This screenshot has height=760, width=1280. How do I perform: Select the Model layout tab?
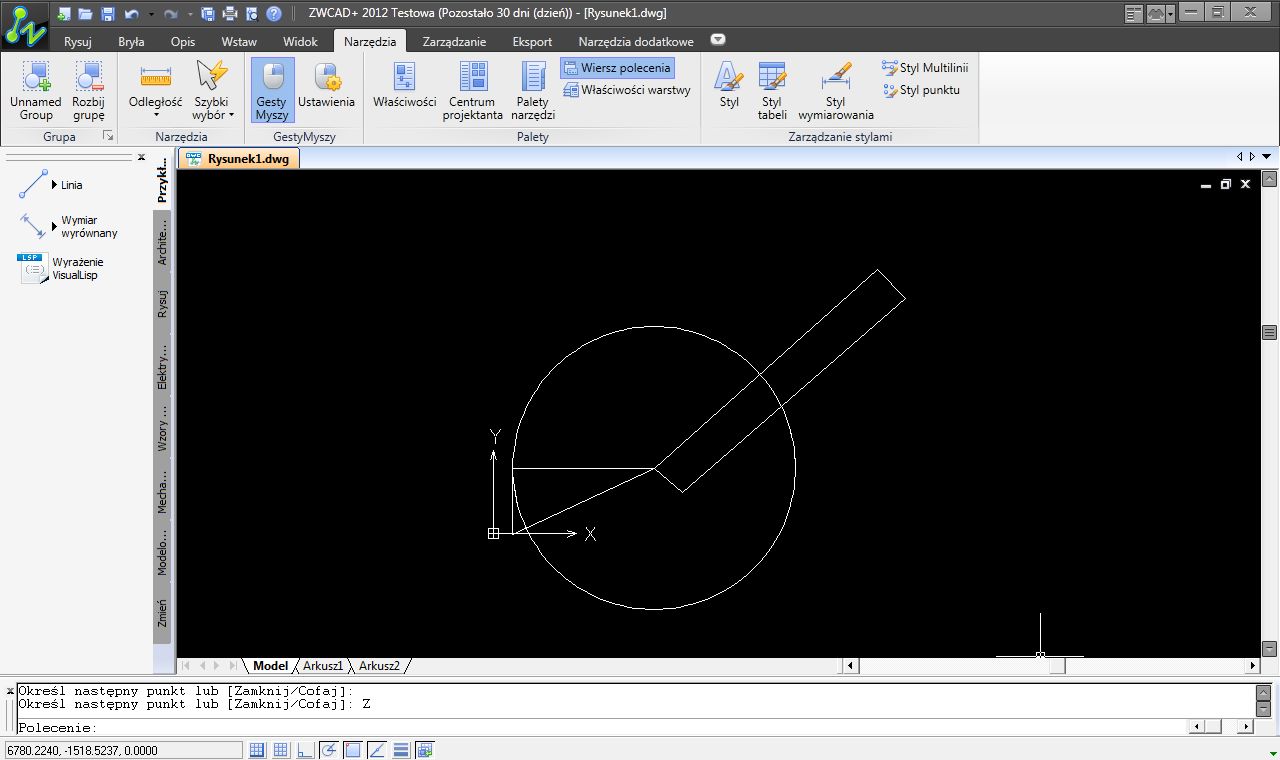click(270, 666)
